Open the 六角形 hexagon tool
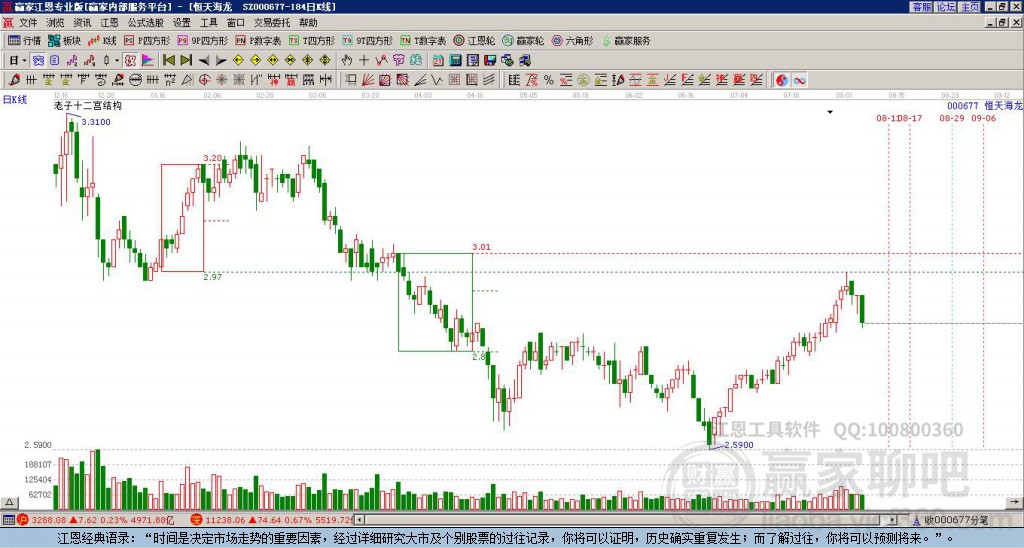This screenshot has width=1024, height=548. click(x=573, y=40)
